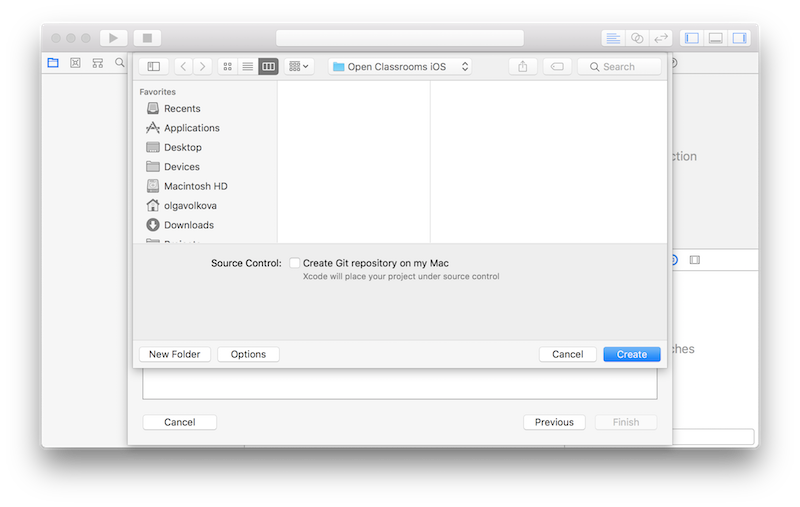This screenshot has width=800, height=507.
Task: Select Recents in Favorites sidebar
Action: [206, 109]
